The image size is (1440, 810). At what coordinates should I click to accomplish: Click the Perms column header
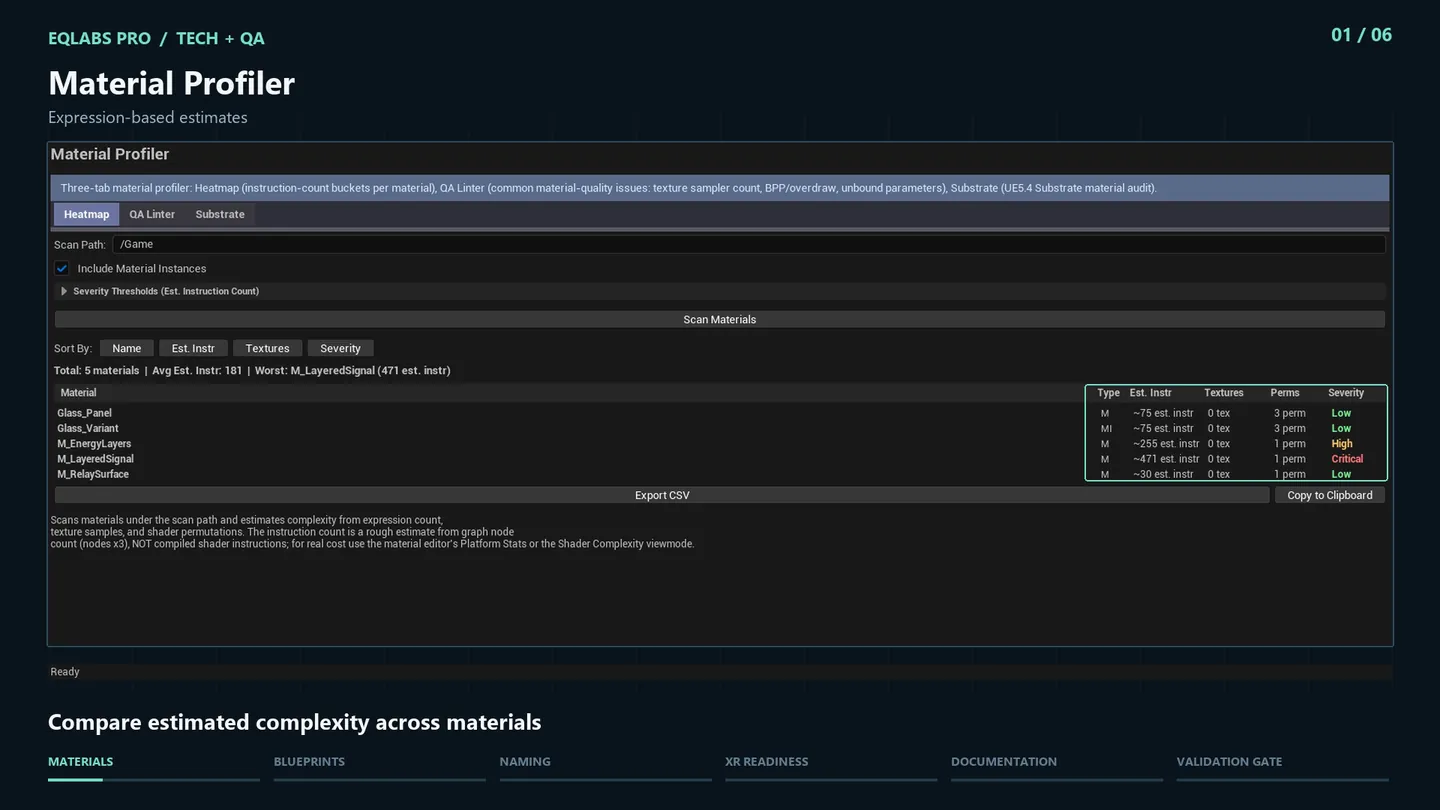click(x=1285, y=393)
